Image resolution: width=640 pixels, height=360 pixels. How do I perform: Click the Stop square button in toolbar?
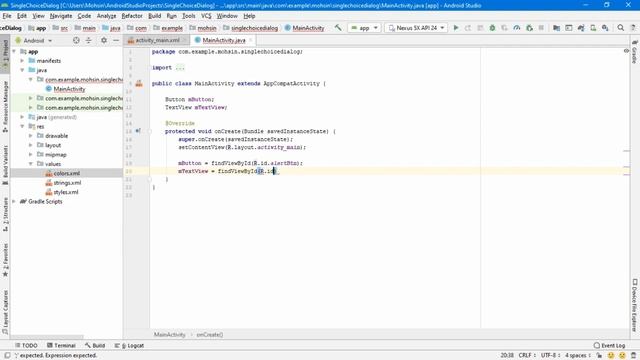(541, 28)
